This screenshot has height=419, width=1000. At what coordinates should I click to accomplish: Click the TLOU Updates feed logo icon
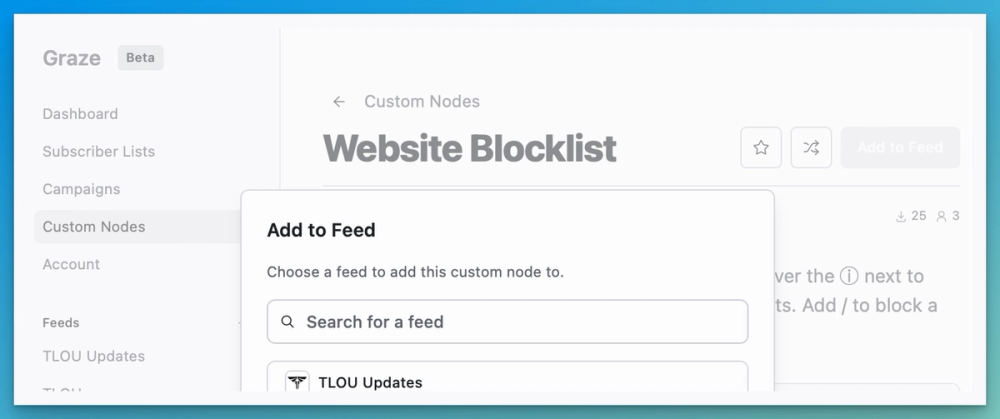point(297,382)
